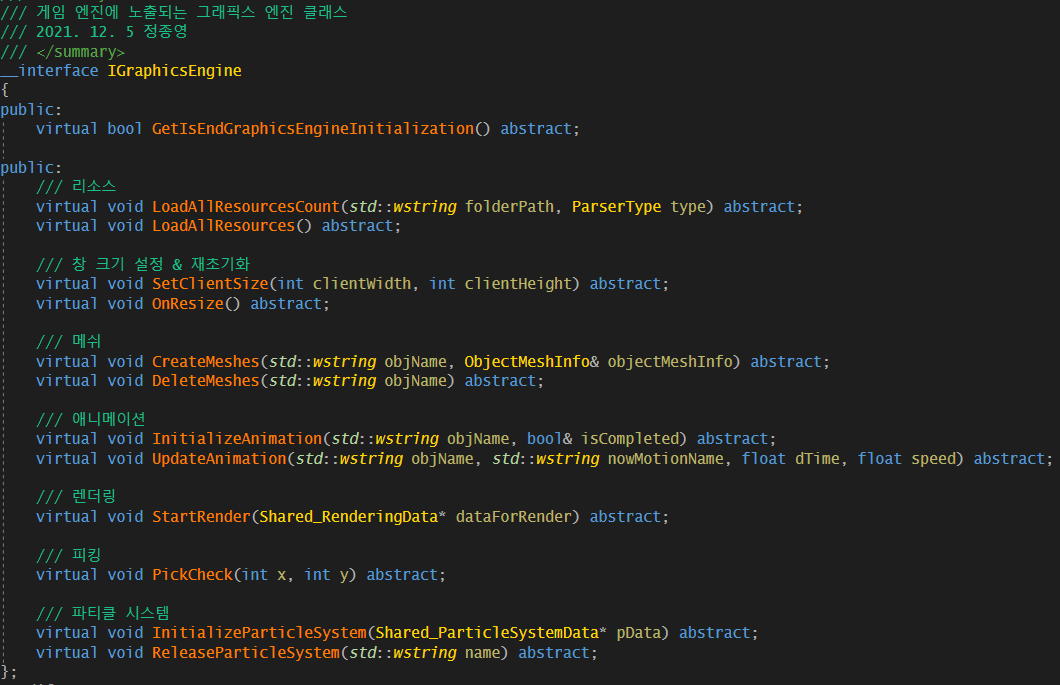Click the dTime parameter
Viewport: 1060px width, 685px height.
point(817,458)
